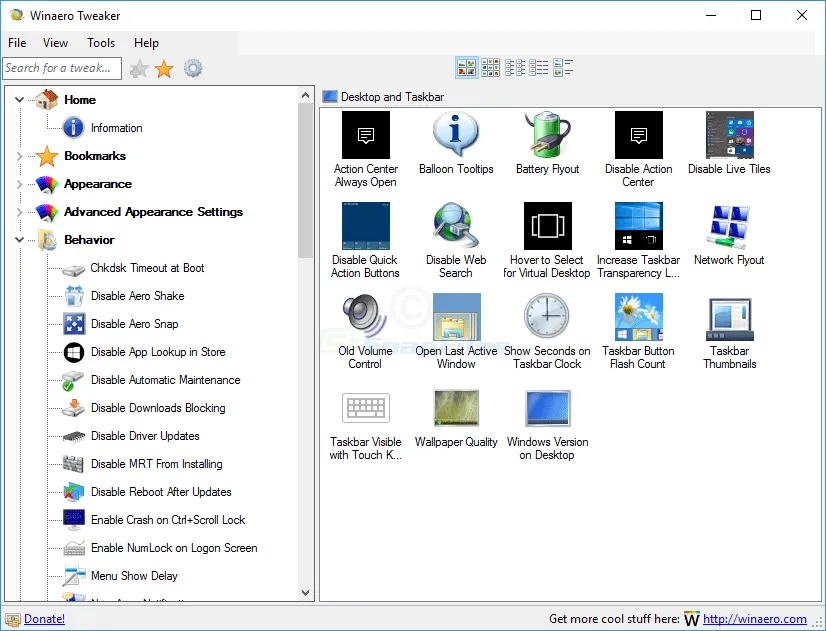Open the Balloon Tooltips tweak
This screenshot has height=631, width=826.
point(456,143)
